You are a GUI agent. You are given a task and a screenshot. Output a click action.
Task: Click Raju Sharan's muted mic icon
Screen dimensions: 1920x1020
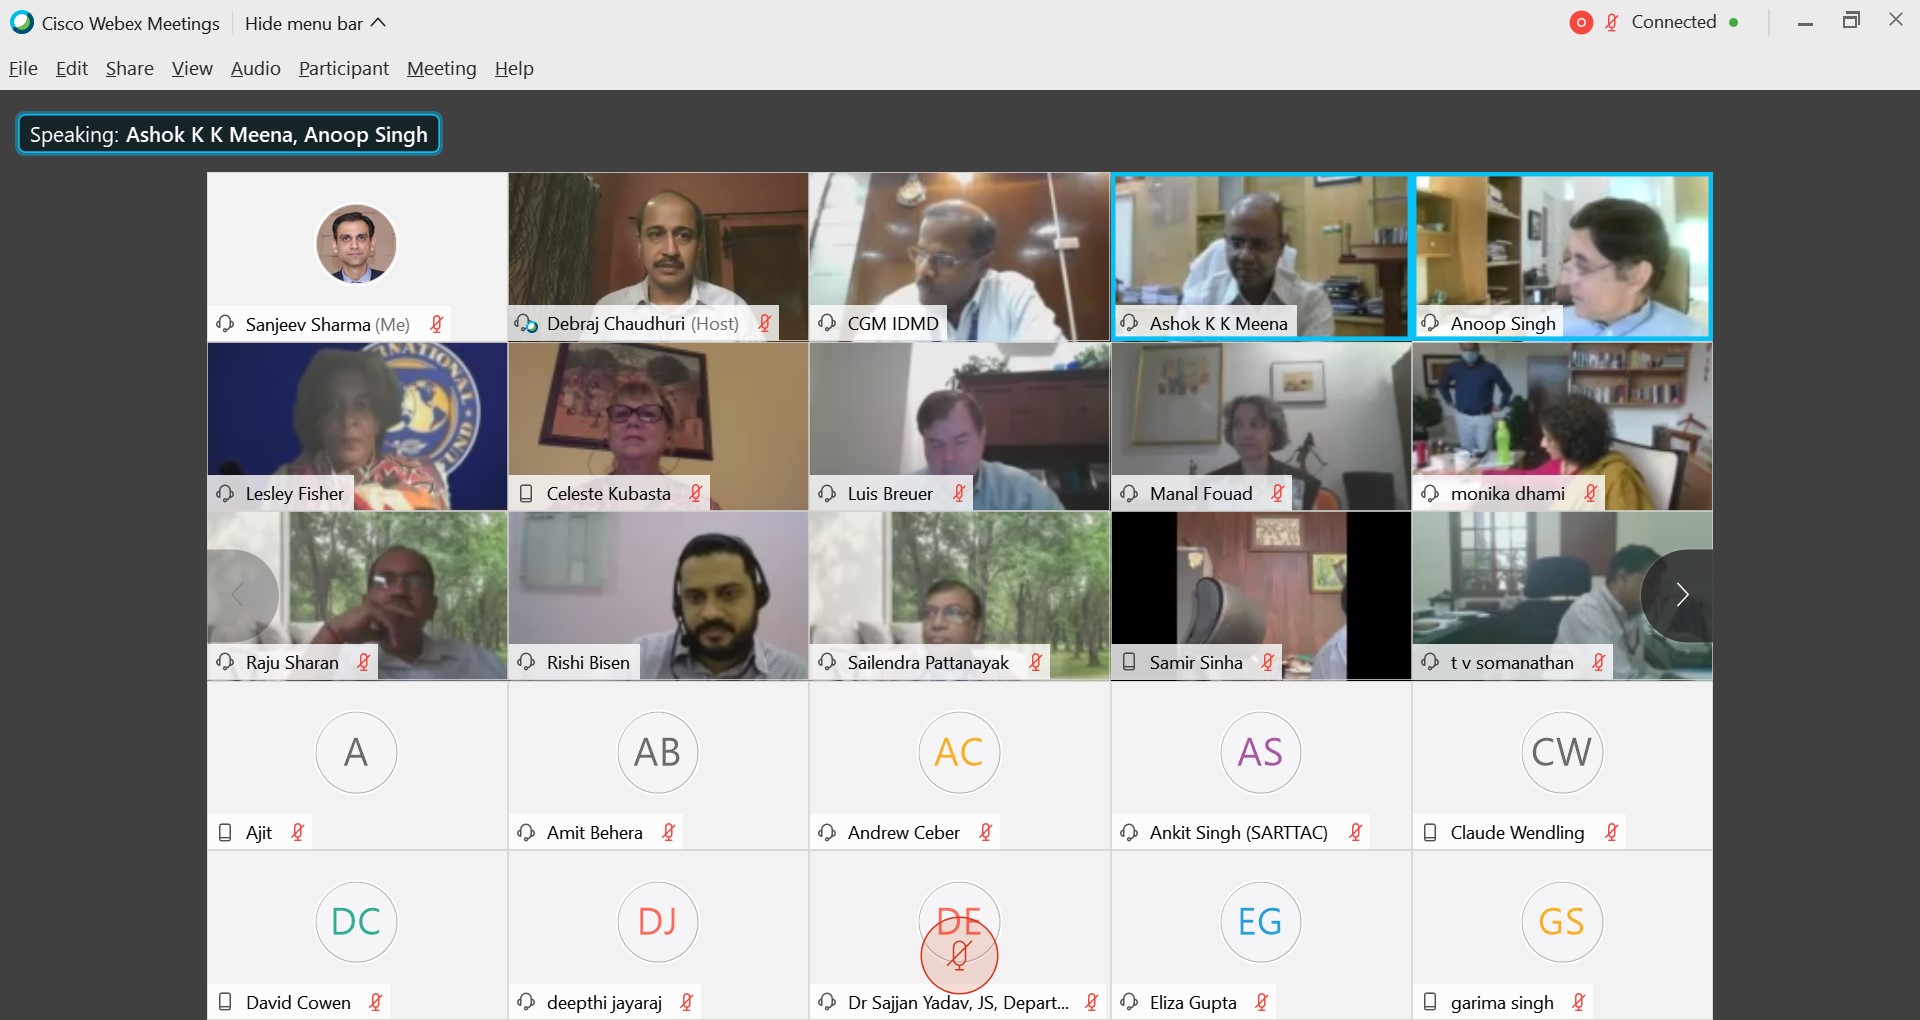click(x=364, y=662)
